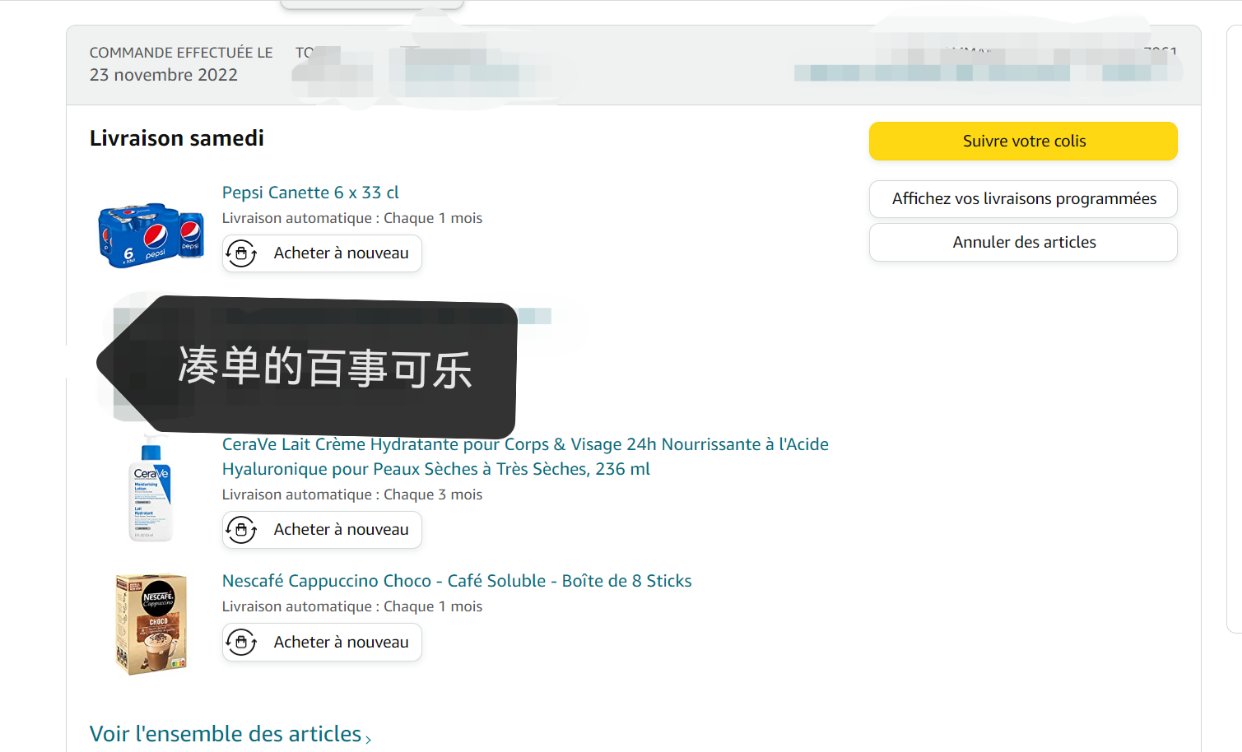This screenshot has height=752, width=1242.
Task: Click the COMMANDE EFFECTUÉE LE label
Action: point(181,53)
